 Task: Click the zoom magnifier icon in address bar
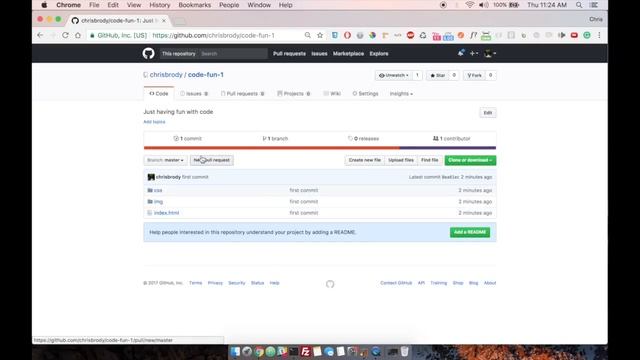307,36
